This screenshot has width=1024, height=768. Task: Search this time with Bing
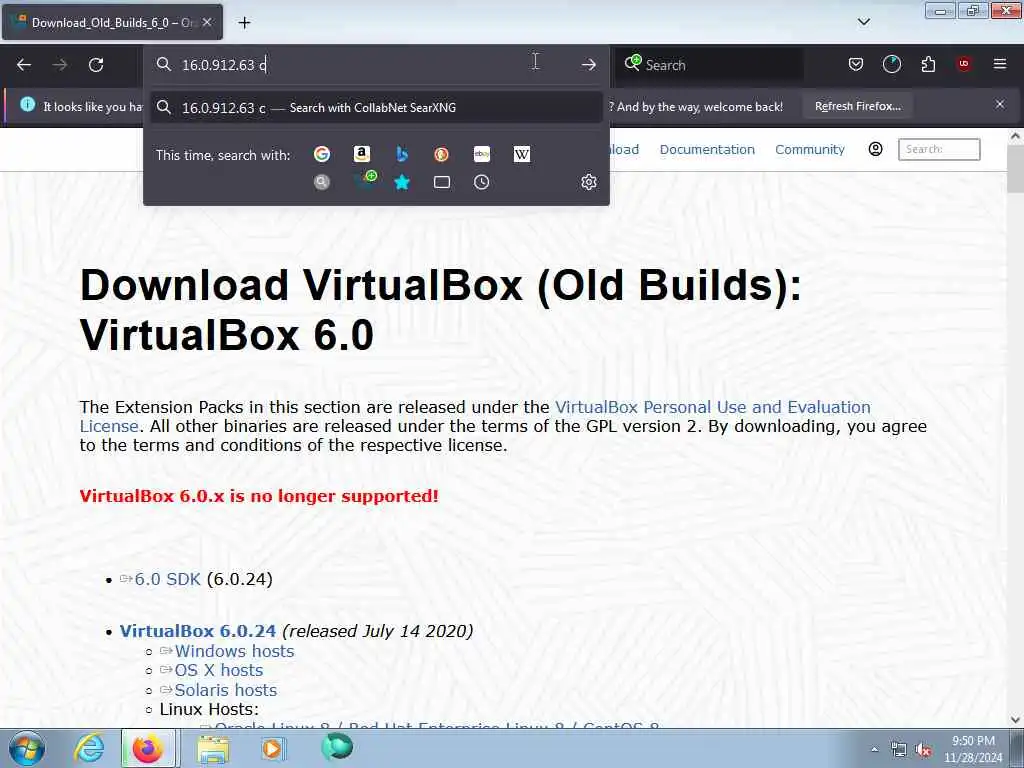pyautogui.click(x=402, y=154)
